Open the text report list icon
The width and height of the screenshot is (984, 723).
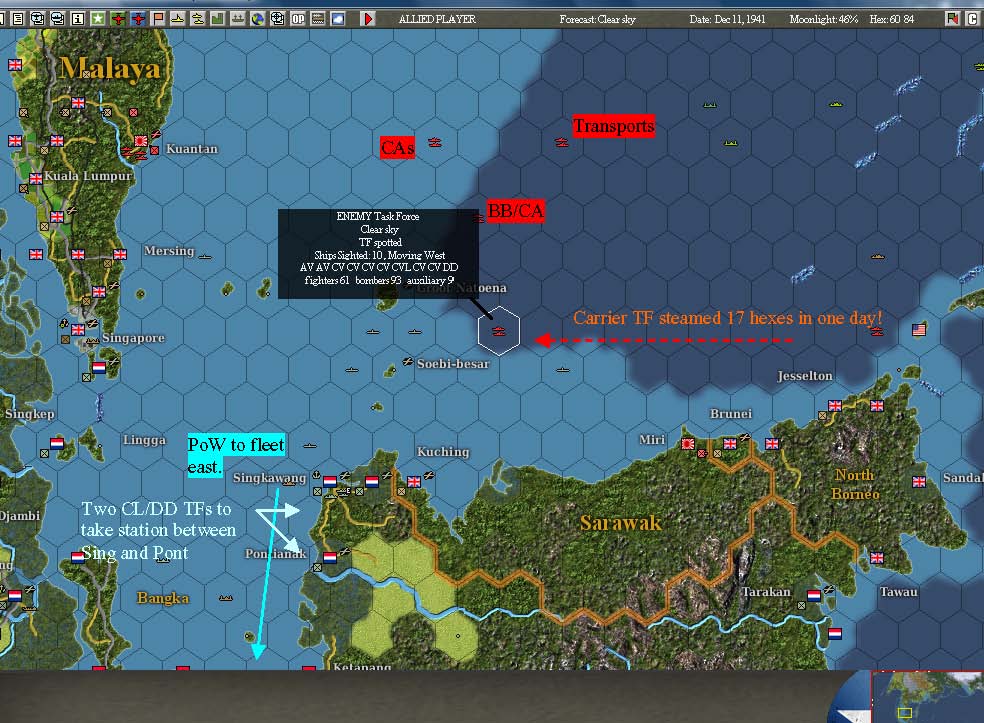(18, 19)
